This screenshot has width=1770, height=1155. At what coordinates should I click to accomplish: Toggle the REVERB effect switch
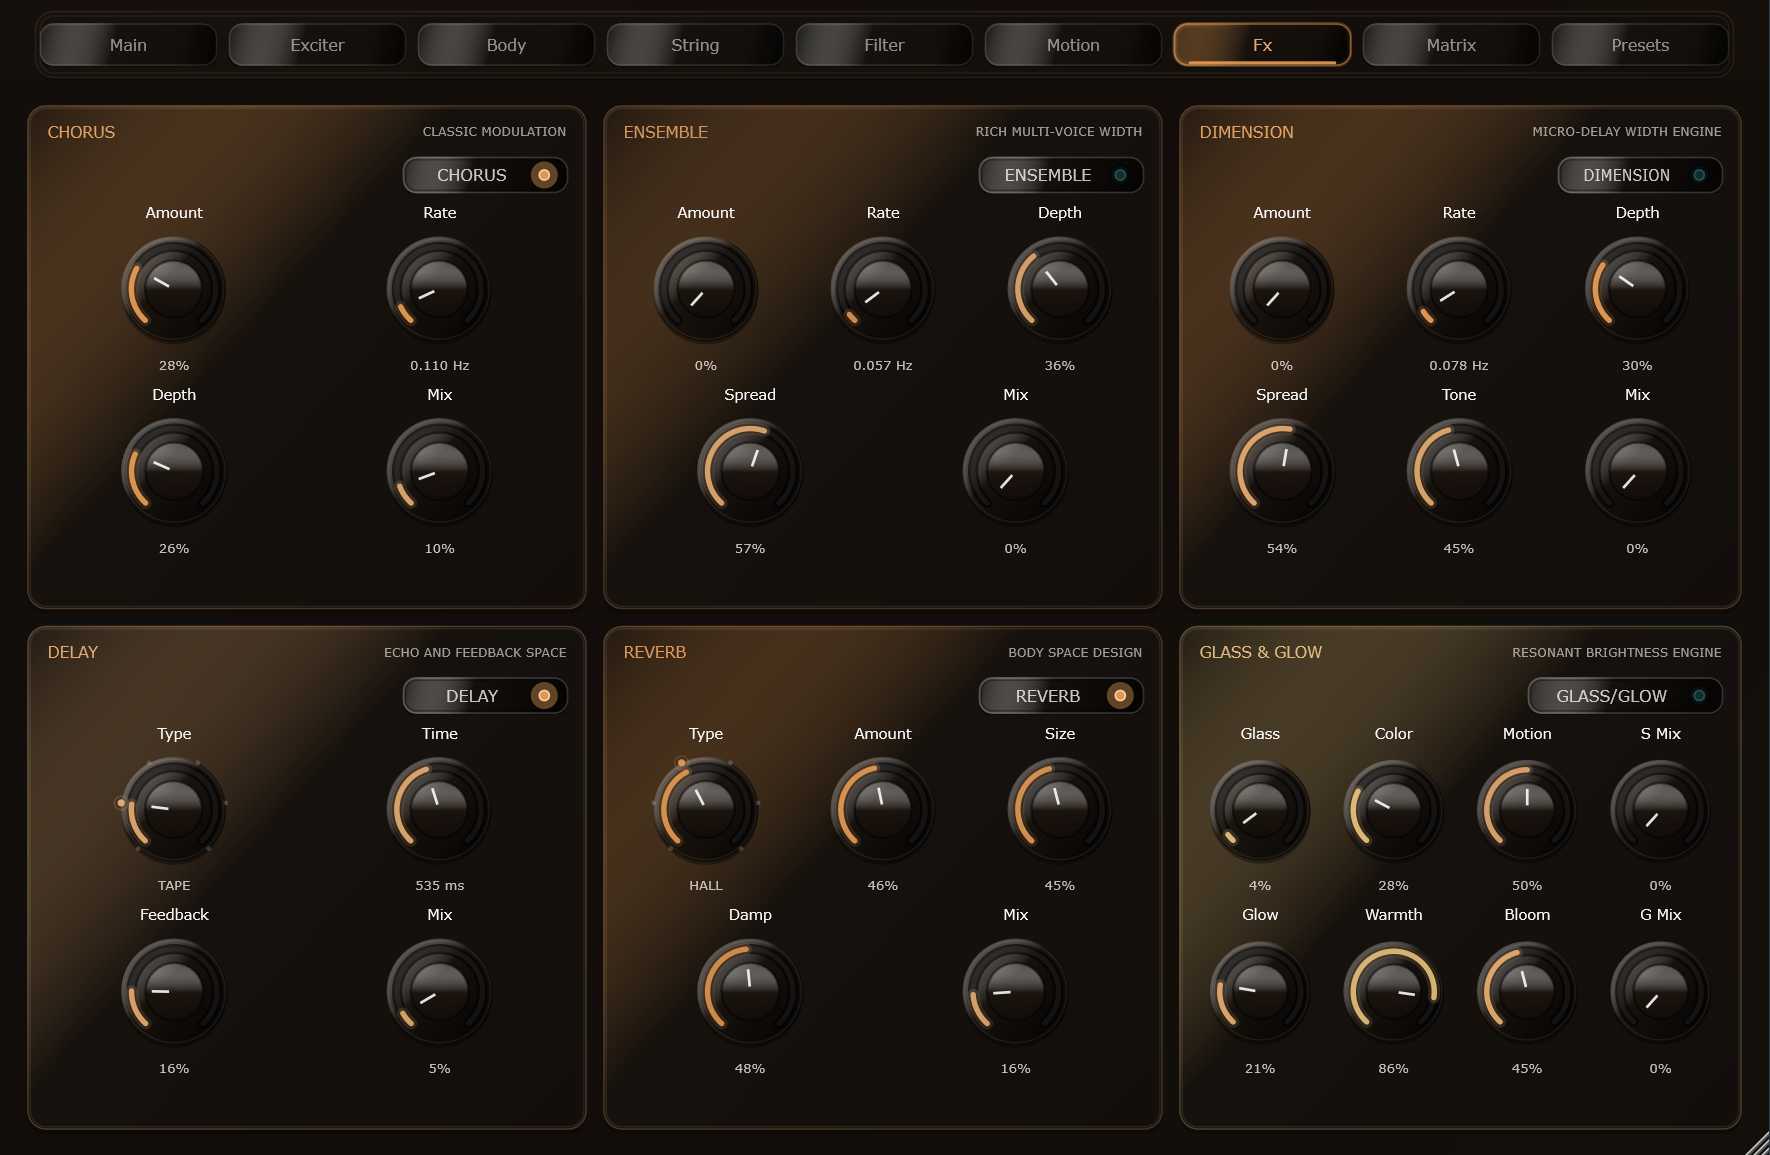point(1061,696)
